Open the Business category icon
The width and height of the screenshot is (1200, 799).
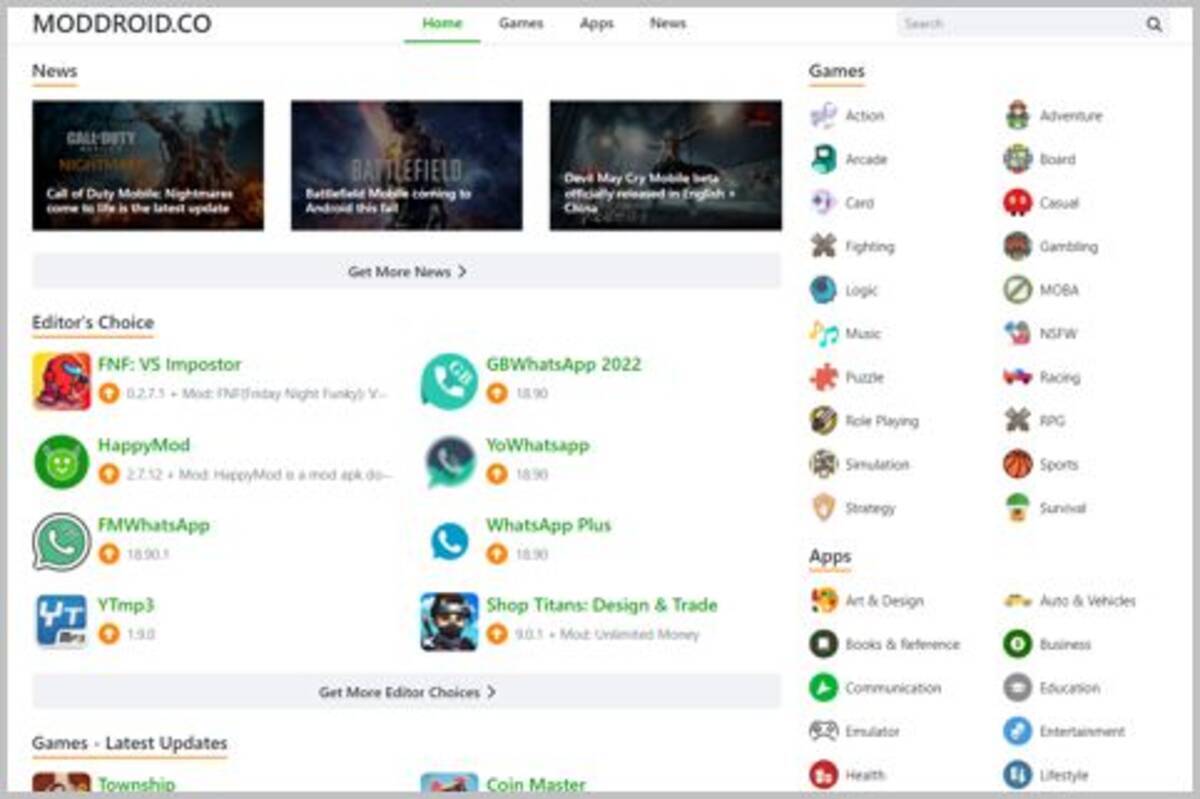[1017, 644]
